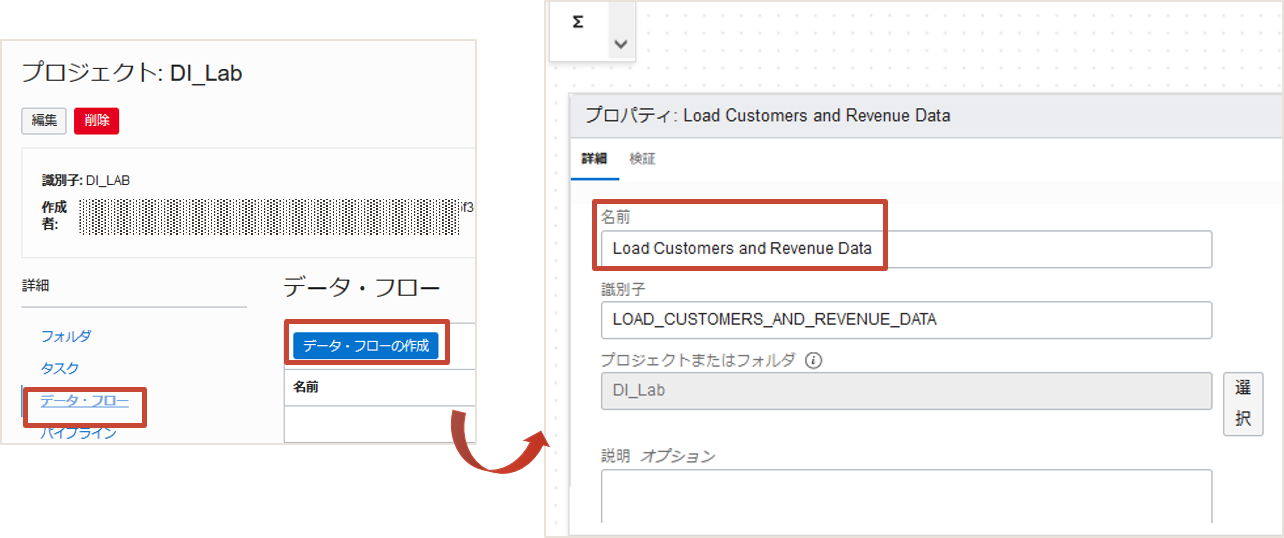
Task: Click the 説明 description text area
Action: (905, 494)
